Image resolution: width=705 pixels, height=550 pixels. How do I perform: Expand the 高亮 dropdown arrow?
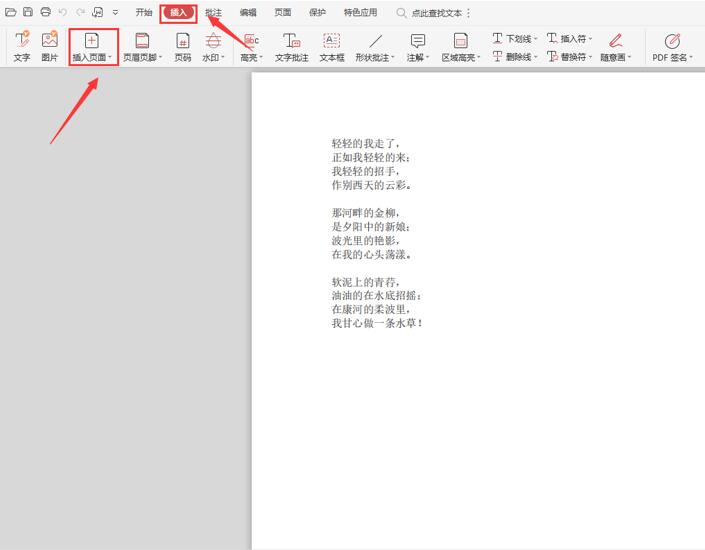(x=261, y=57)
